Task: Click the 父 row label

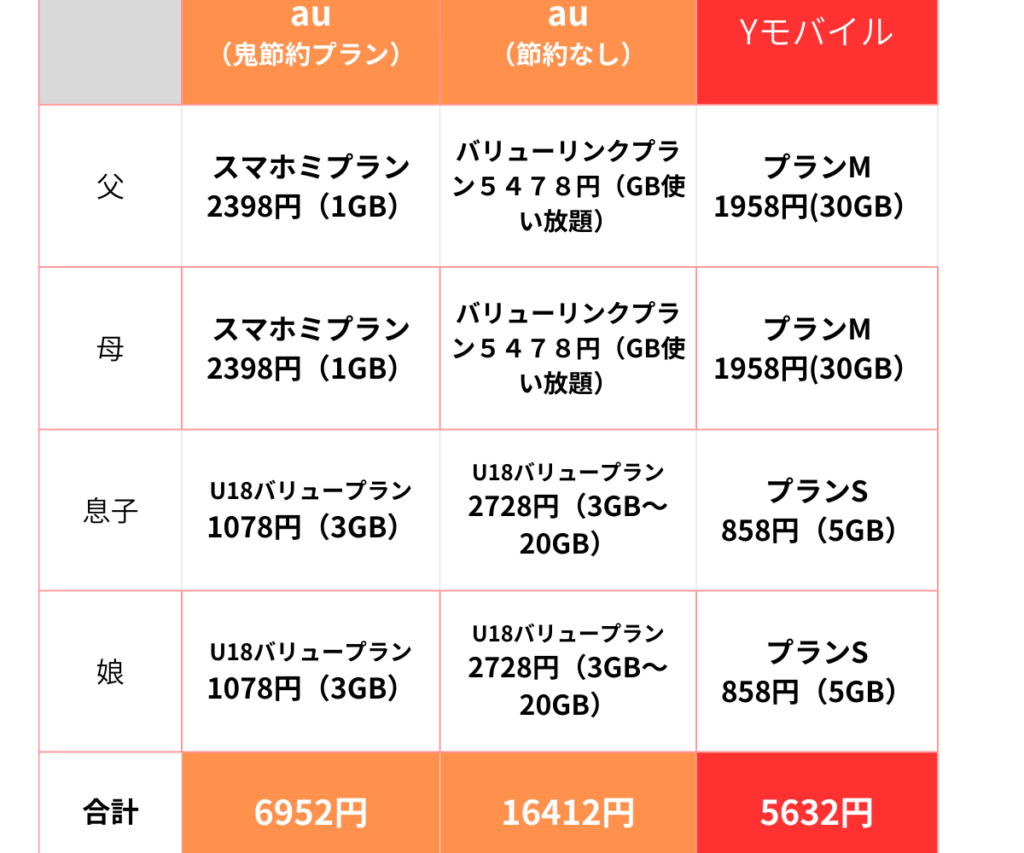Action: (x=110, y=186)
